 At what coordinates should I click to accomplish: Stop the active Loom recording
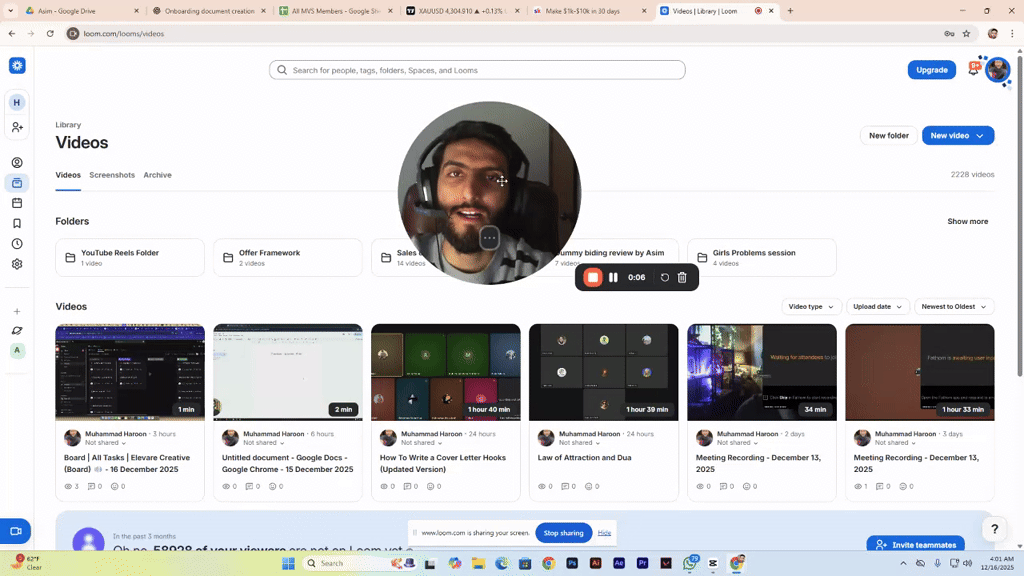593,277
